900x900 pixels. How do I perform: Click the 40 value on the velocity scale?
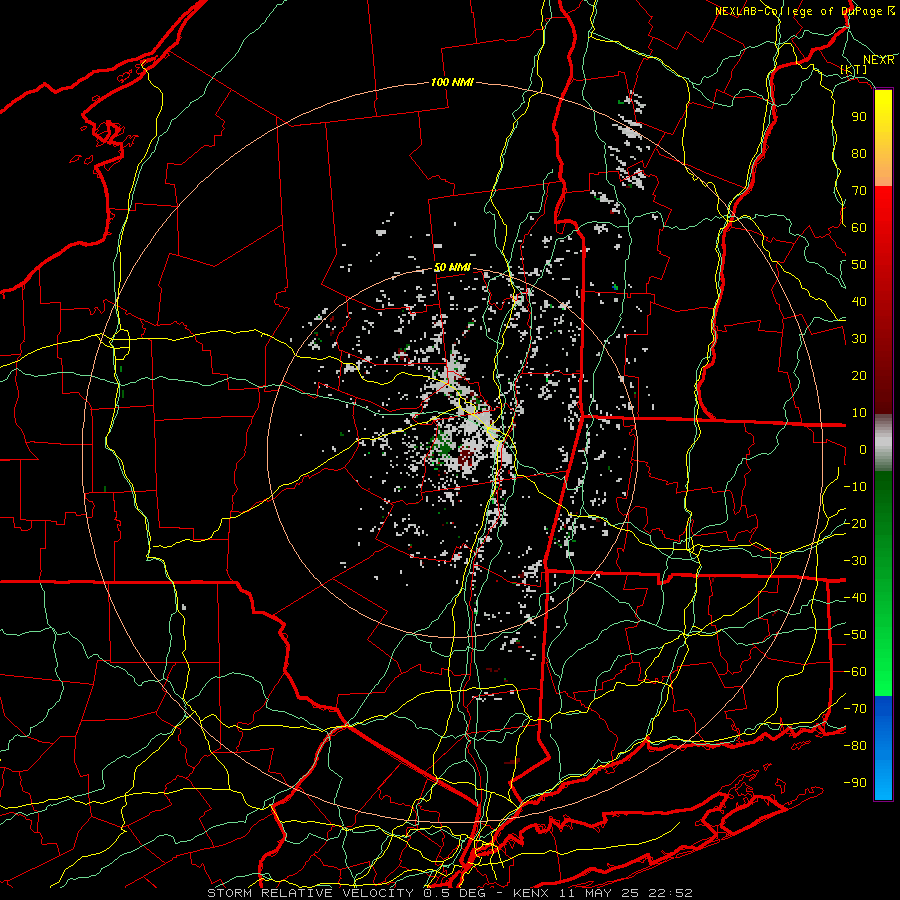coord(859,302)
